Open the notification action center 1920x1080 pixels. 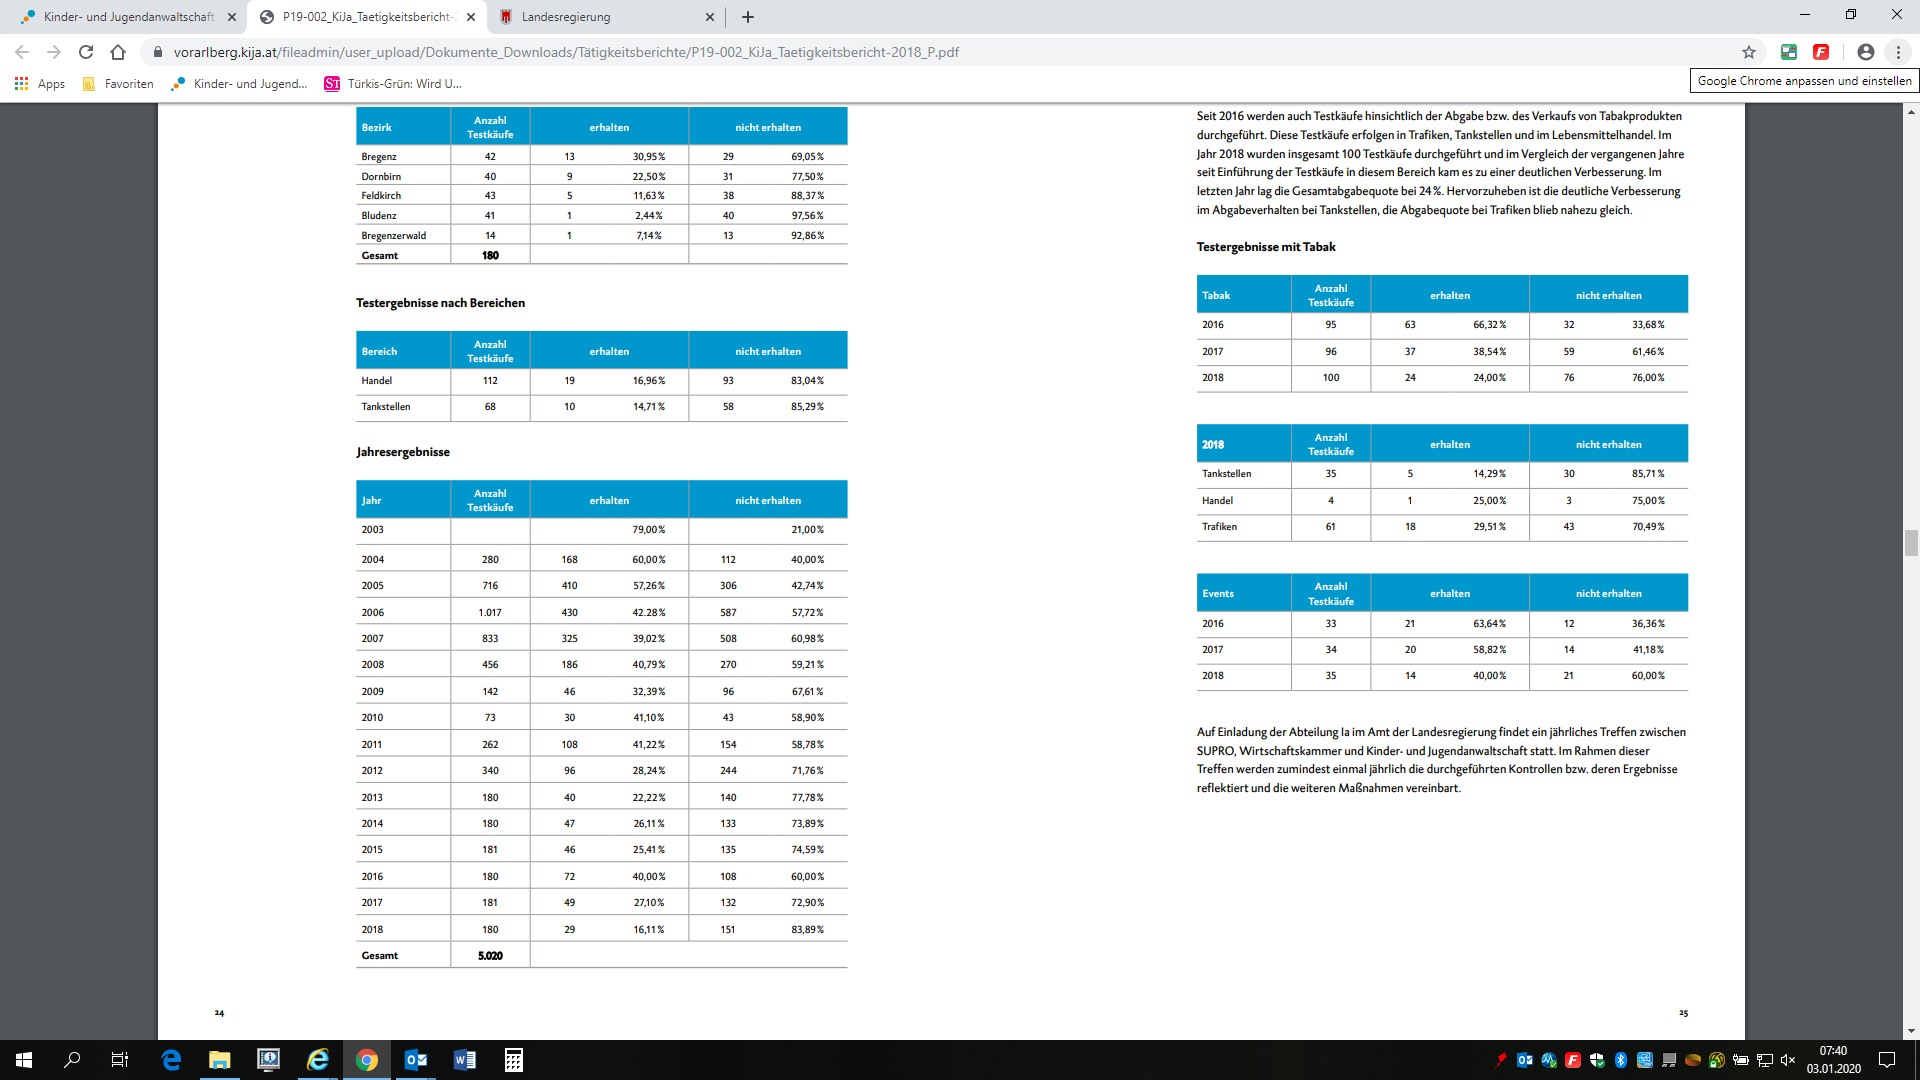click(x=1887, y=1060)
